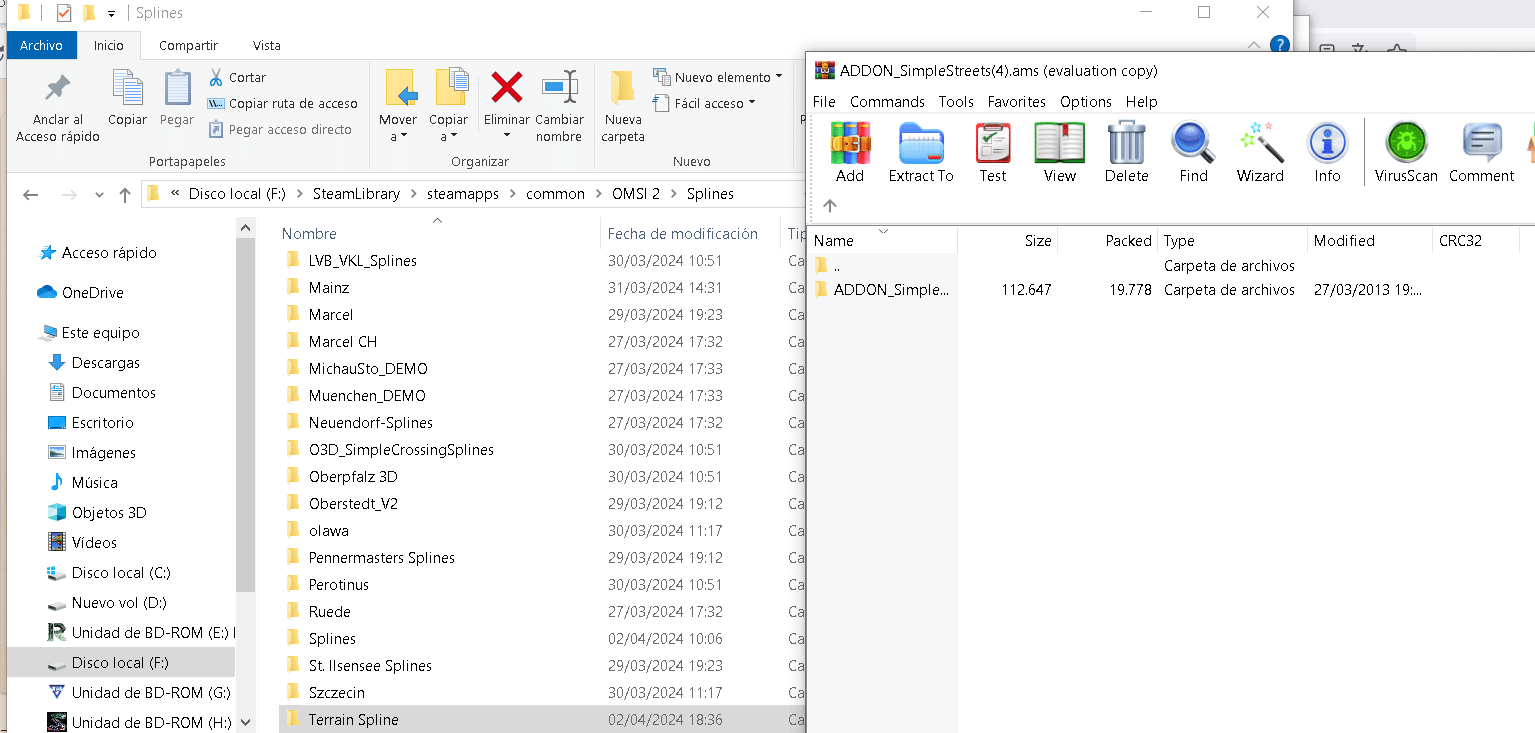Click the VirusScan bug icon
Screen dimensions: 1535x733
1406,143
